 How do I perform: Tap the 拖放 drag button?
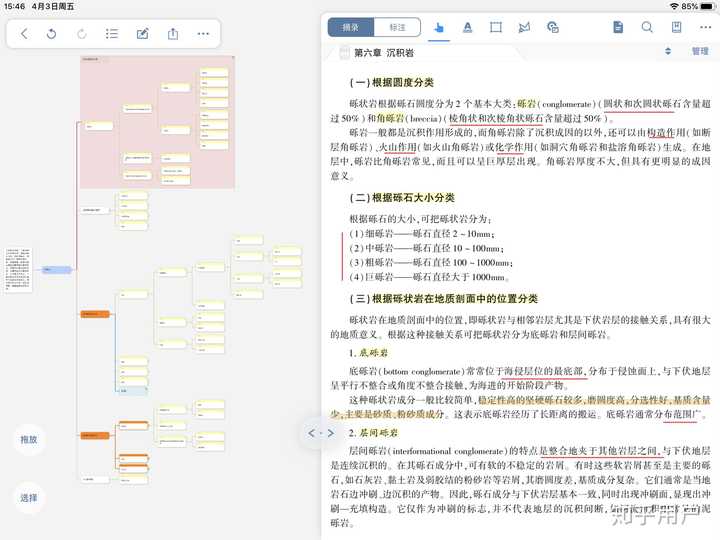point(29,439)
